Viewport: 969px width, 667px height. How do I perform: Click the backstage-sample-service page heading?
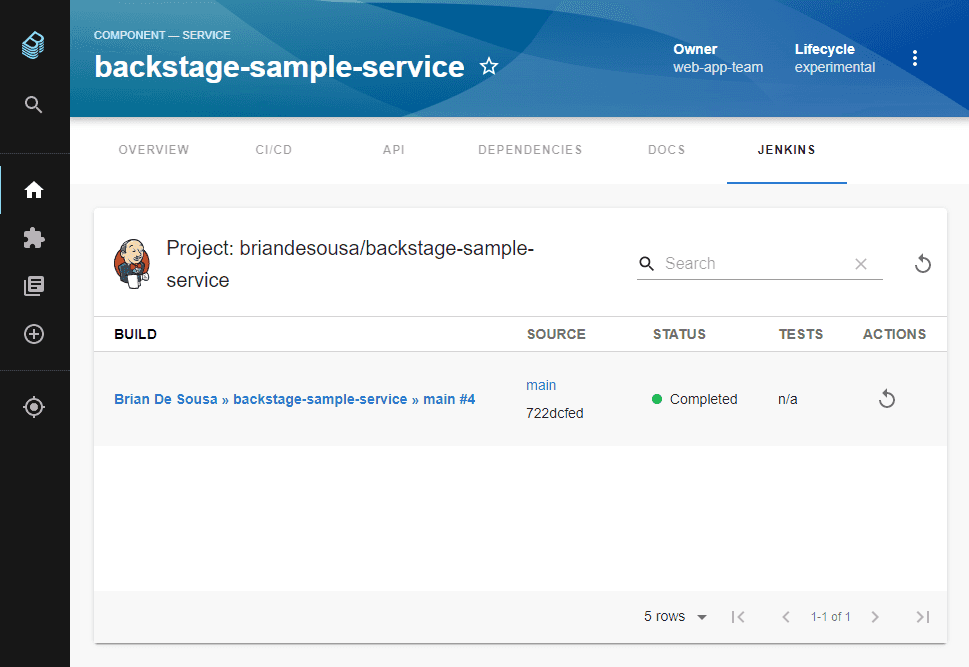click(279, 66)
